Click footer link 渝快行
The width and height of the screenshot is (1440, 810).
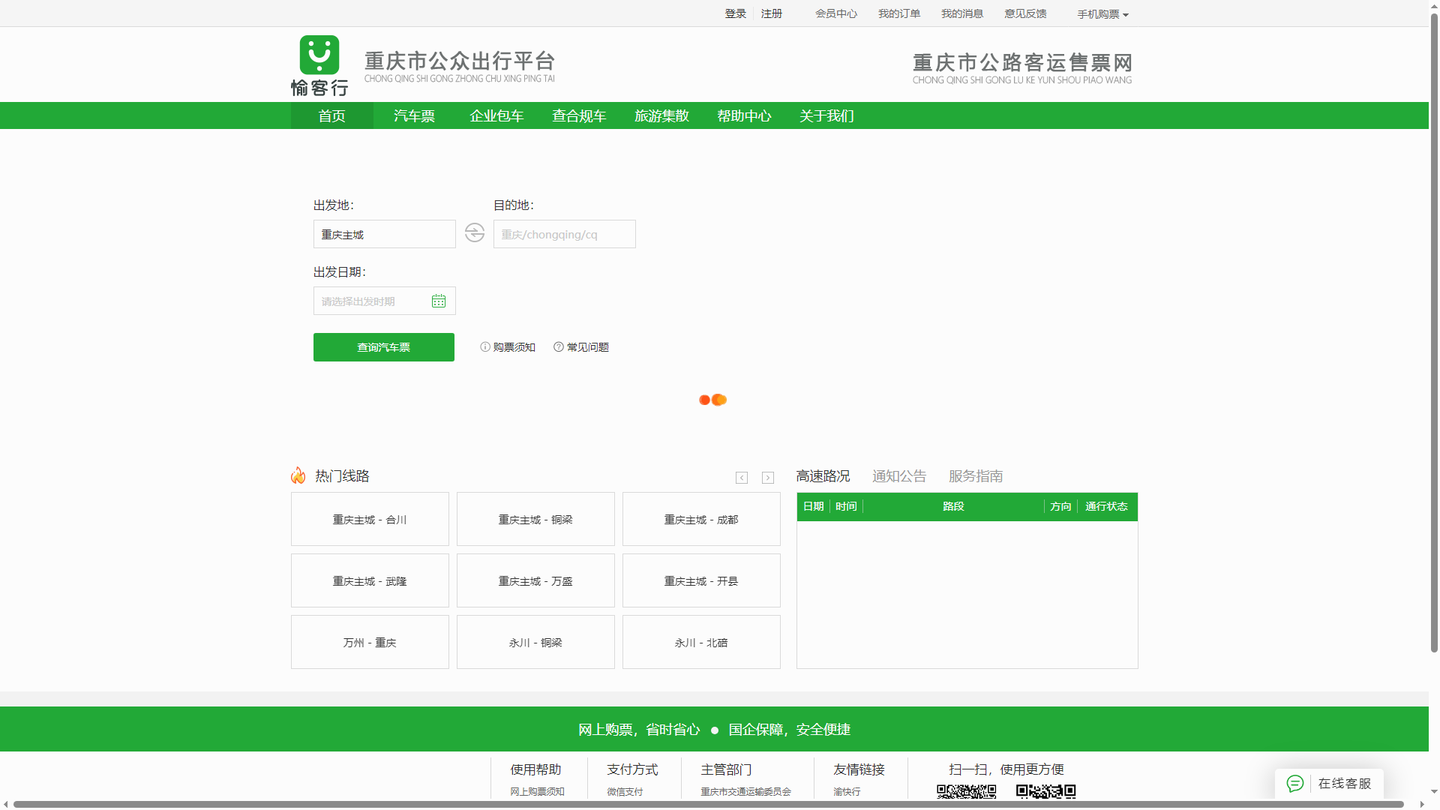[847, 791]
